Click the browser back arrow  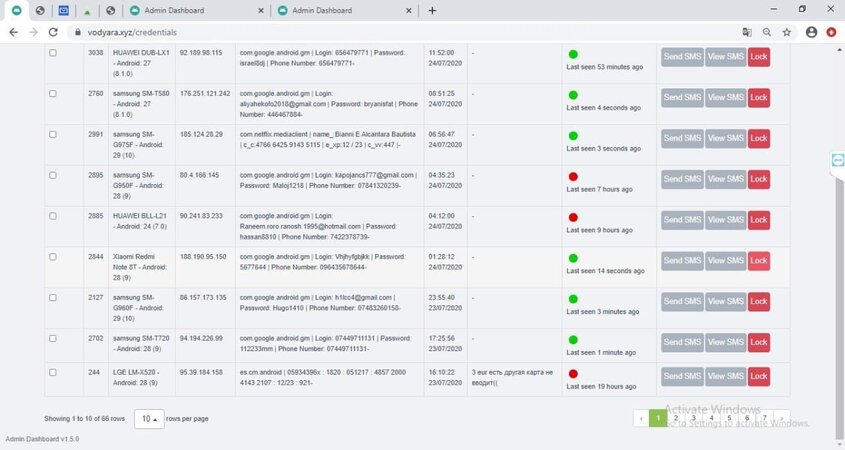(x=13, y=32)
